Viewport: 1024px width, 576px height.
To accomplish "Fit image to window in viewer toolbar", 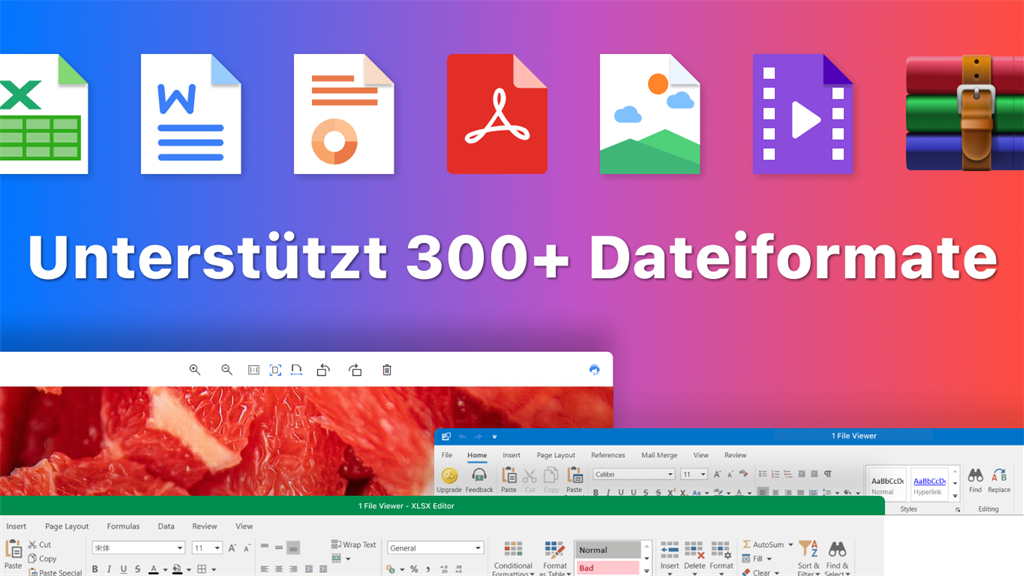I will click(275, 370).
